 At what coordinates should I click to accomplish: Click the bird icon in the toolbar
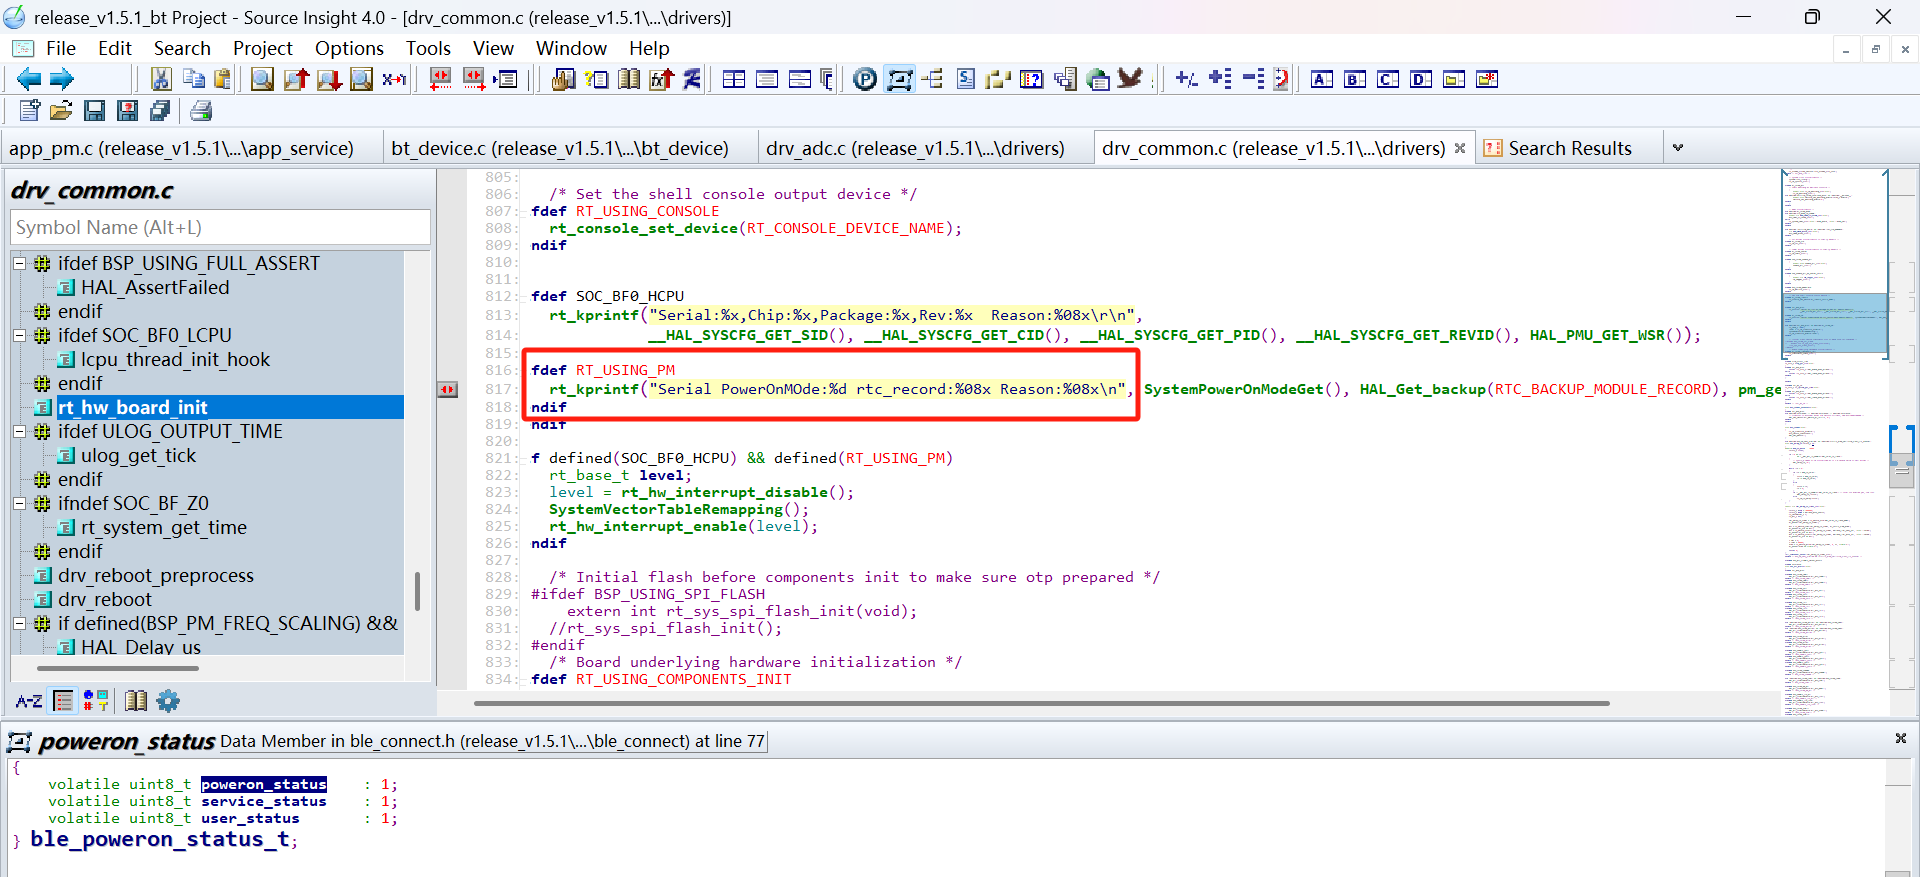click(x=1130, y=79)
